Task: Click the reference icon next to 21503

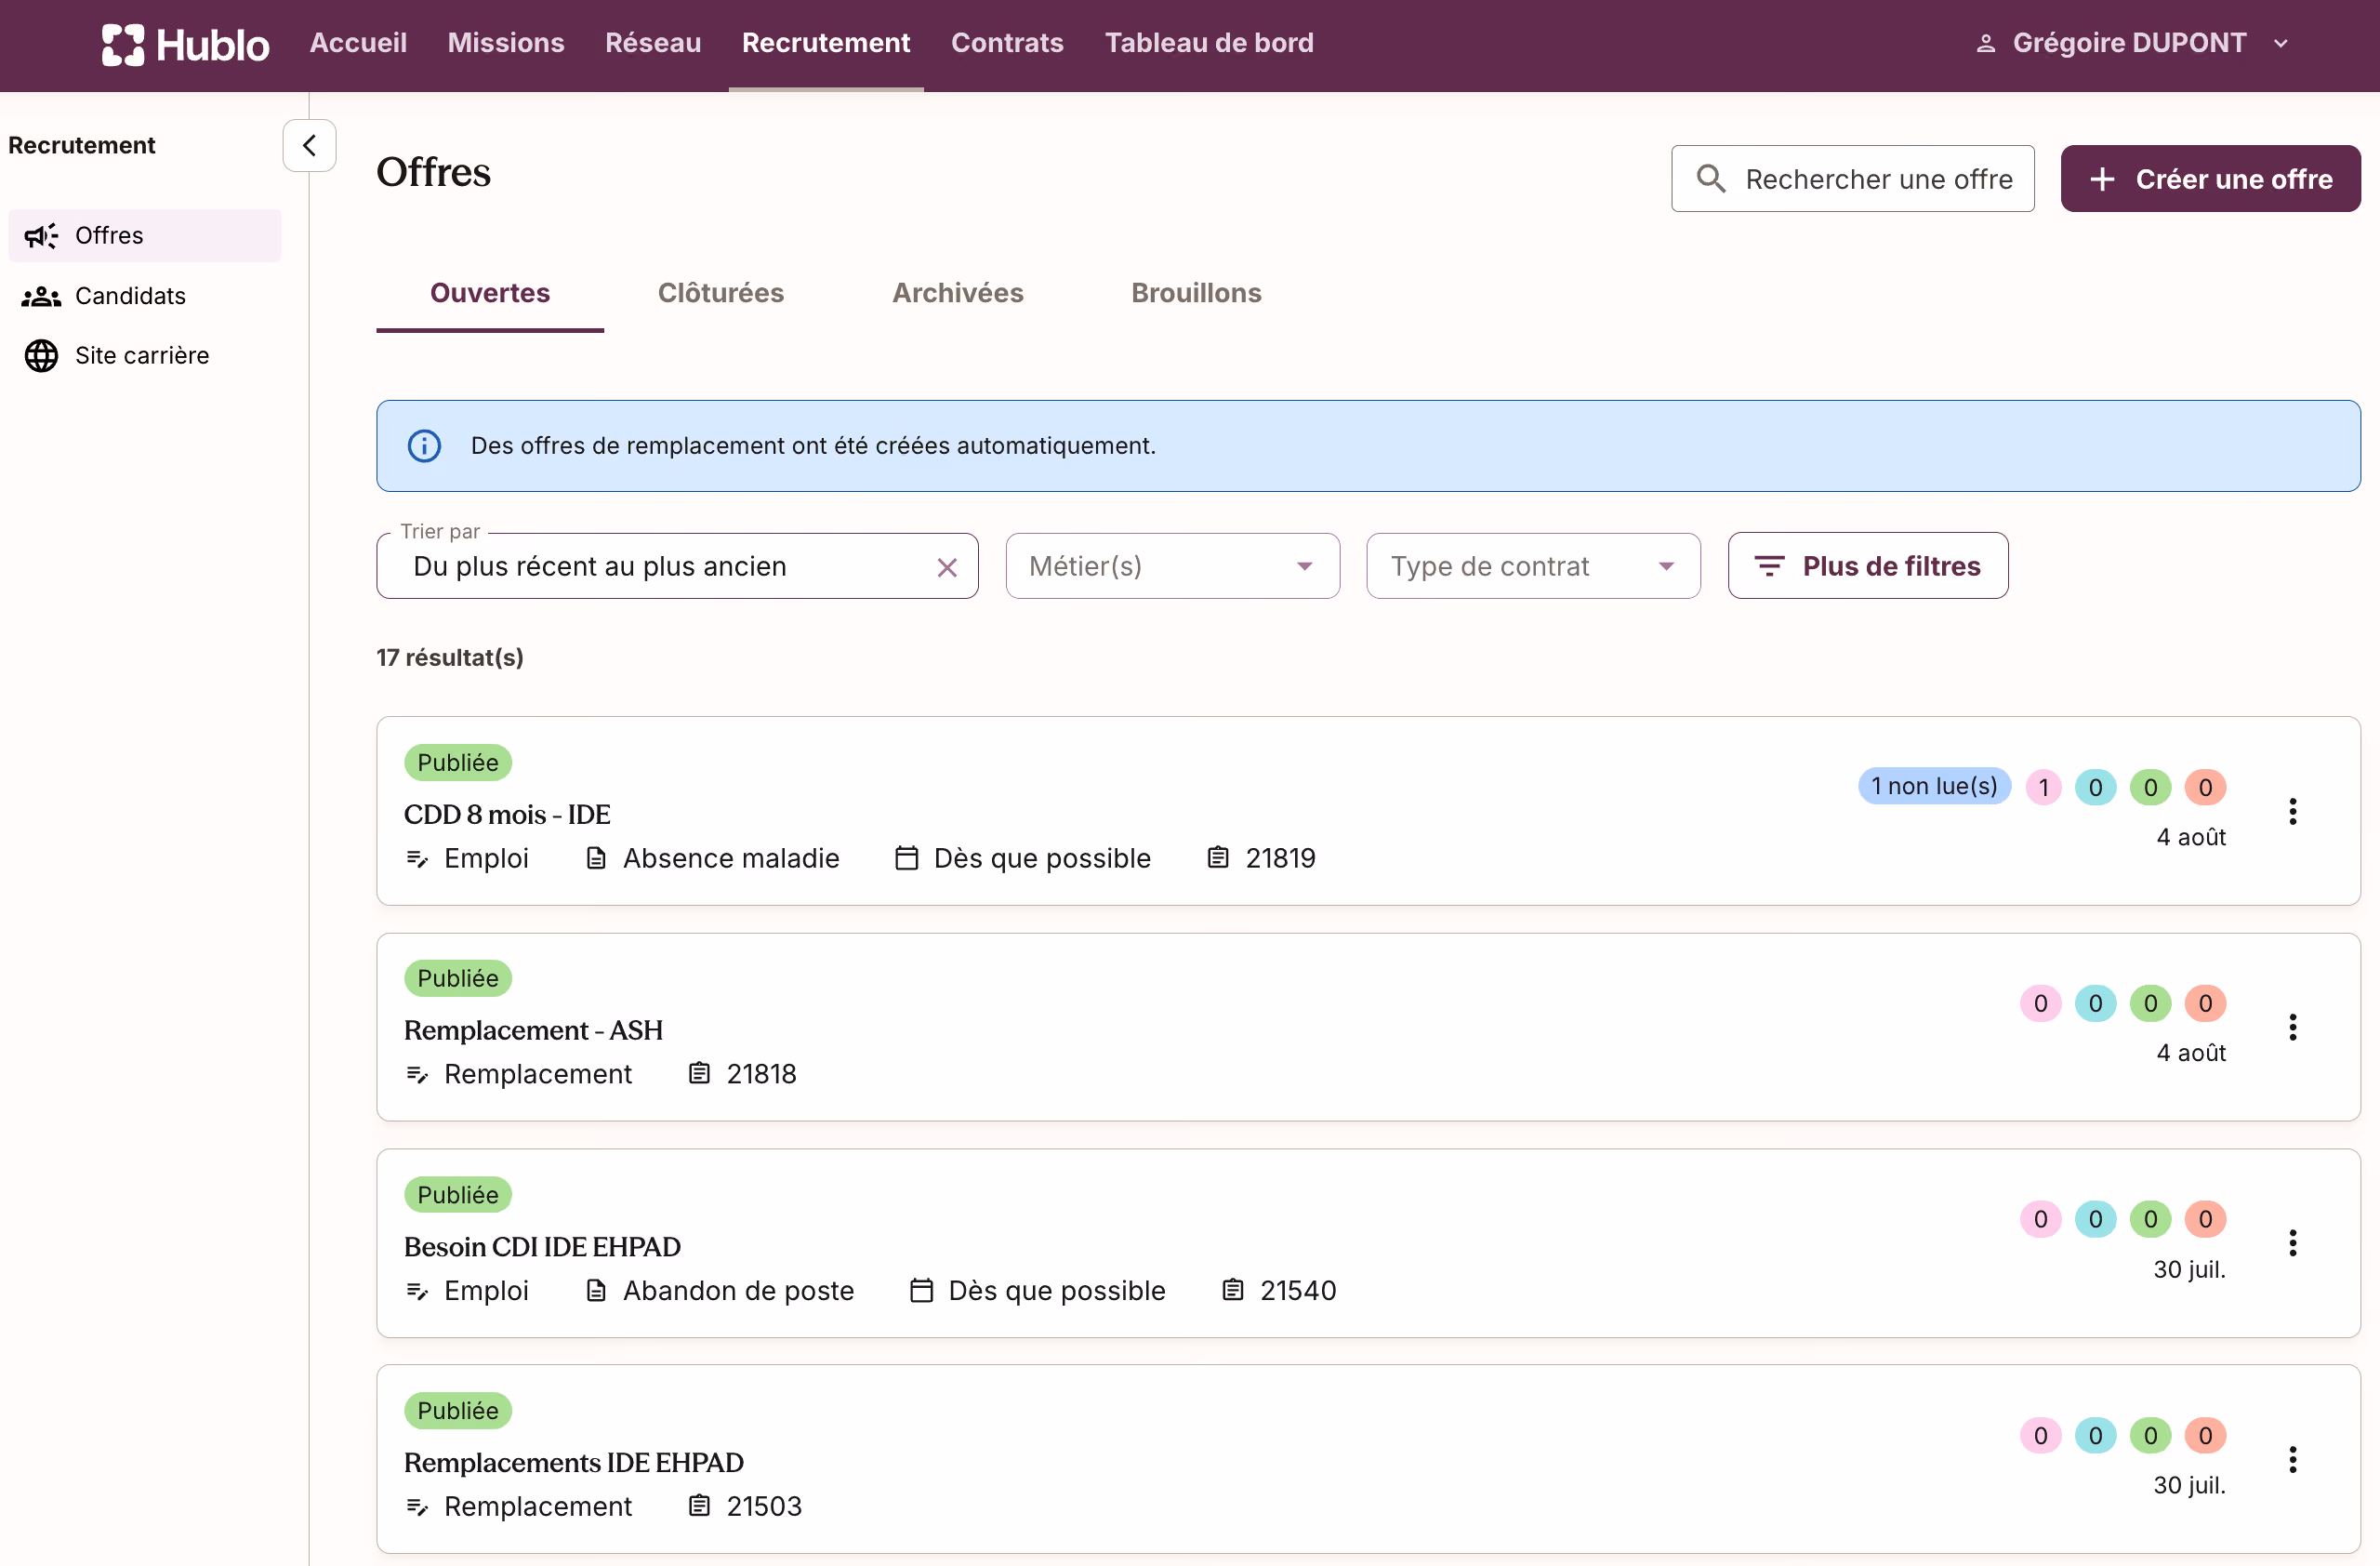Action: coord(699,1506)
